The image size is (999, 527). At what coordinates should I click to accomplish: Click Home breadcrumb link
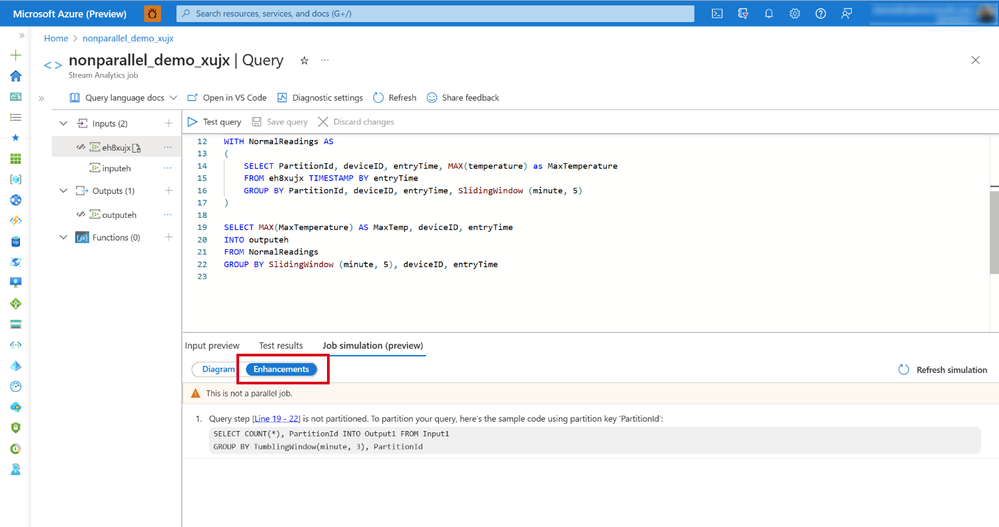(56, 38)
